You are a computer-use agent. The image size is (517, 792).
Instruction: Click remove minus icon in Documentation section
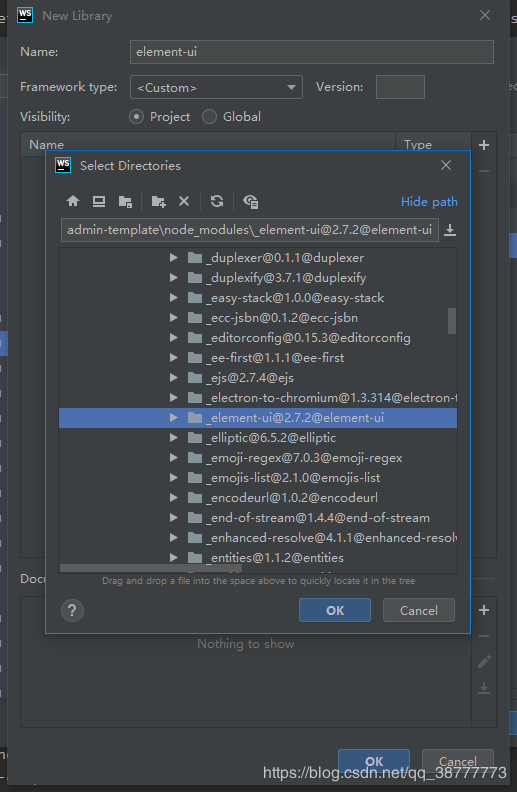coord(484,636)
